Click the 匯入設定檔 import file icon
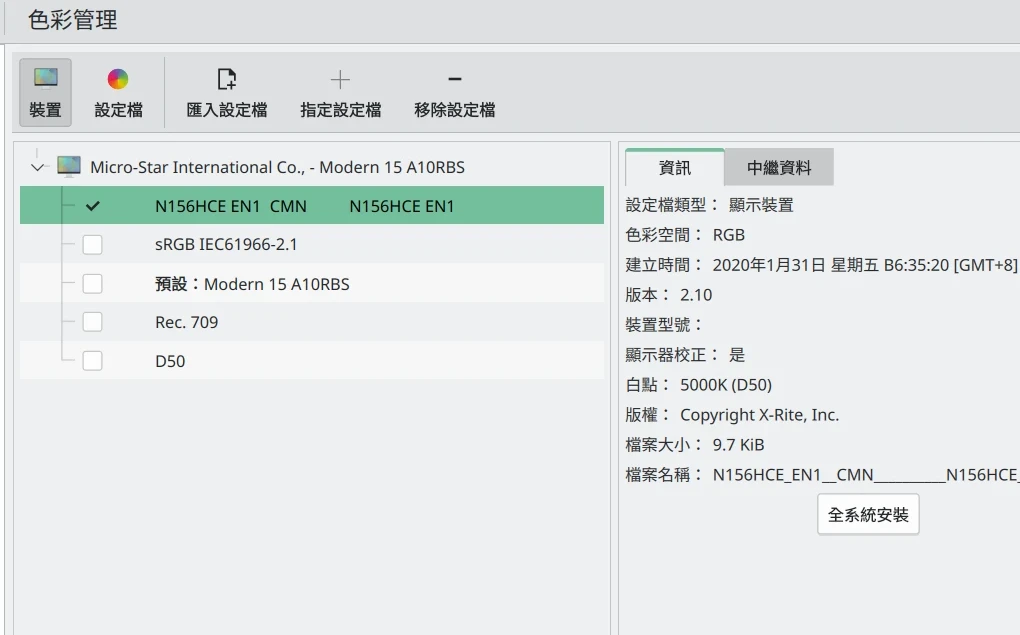 point(226,79)
